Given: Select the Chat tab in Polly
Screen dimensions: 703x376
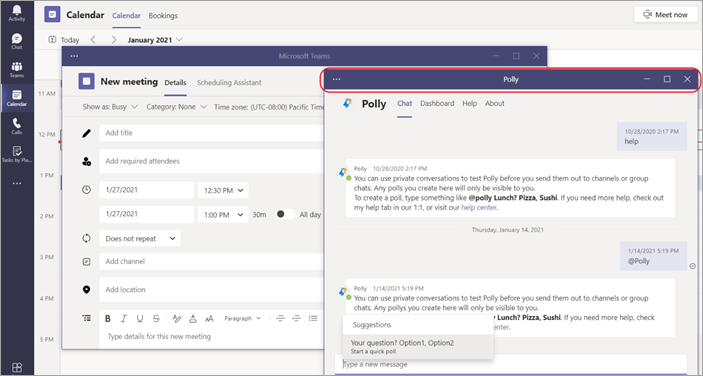Looking at the screenshot, I should (404, 103).
